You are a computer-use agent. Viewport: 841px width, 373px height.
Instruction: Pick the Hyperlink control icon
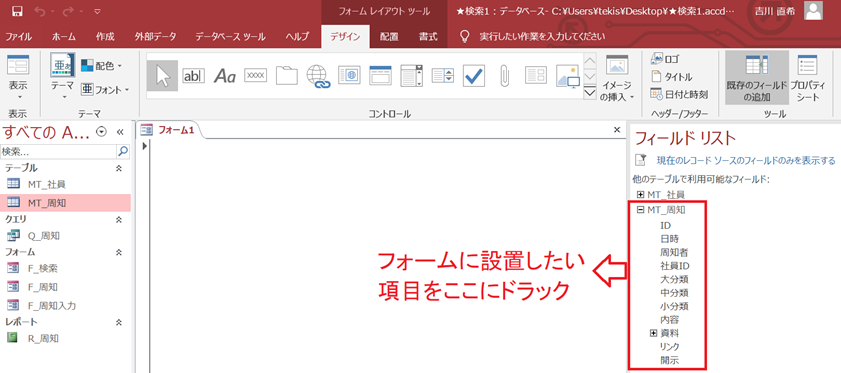click(x=318, y=76)
